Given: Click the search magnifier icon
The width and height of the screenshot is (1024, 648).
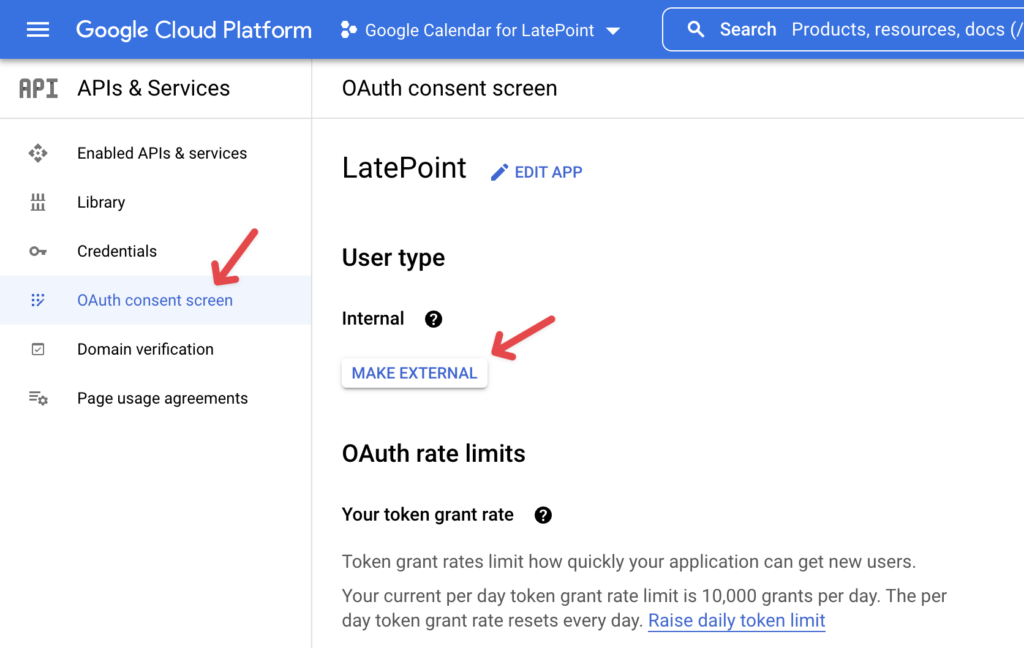Looking at the screenshot, I should (696, 29).
